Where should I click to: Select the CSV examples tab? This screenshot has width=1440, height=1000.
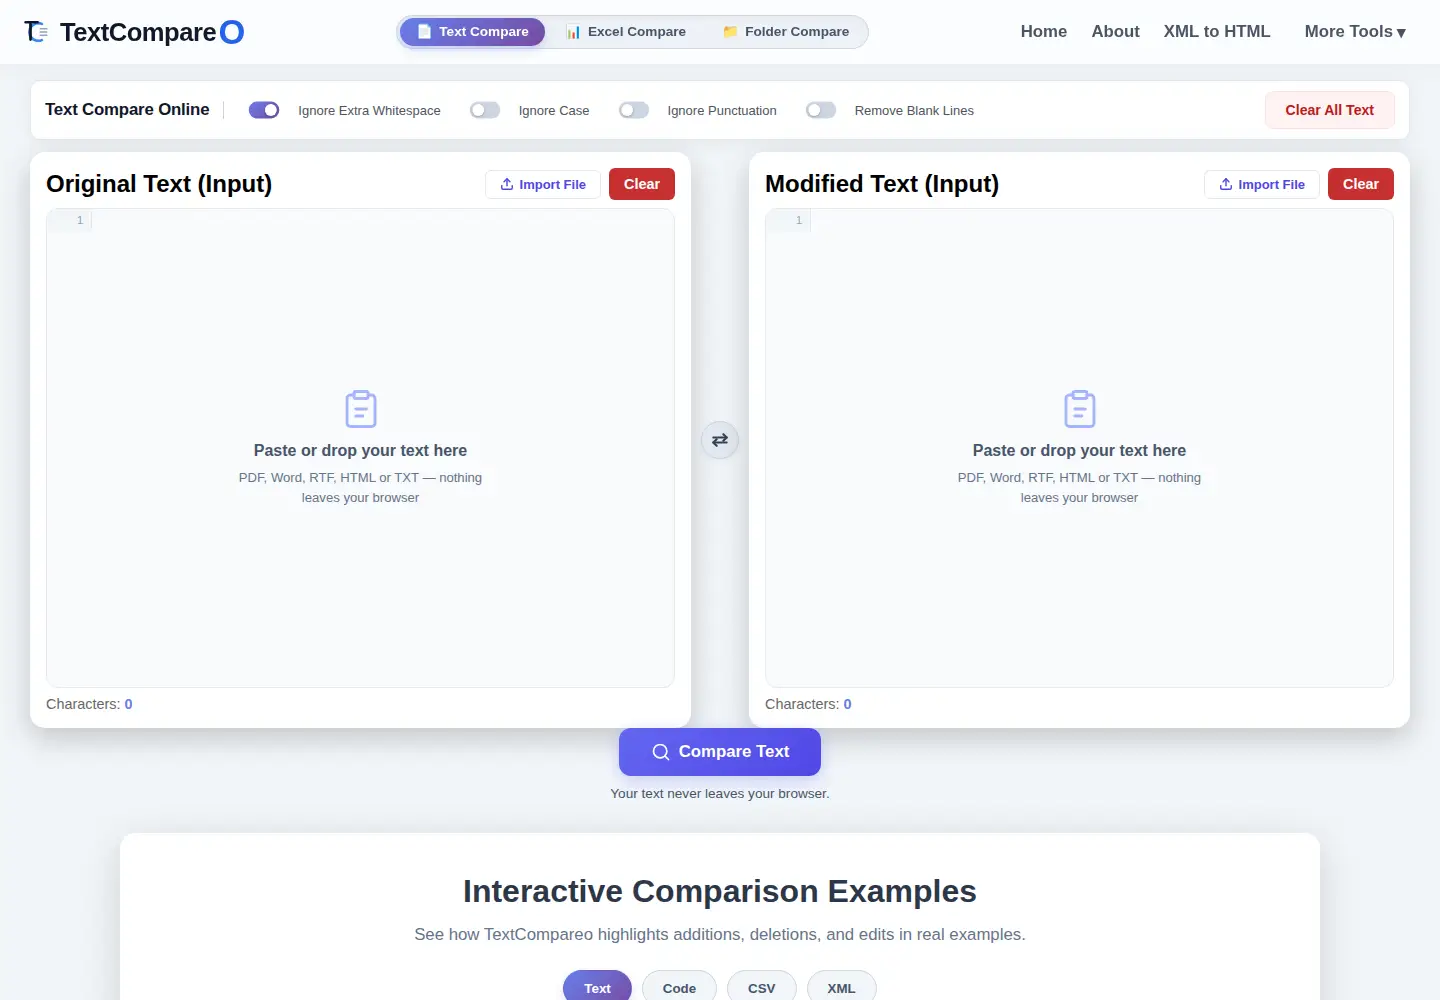point(762,987)
